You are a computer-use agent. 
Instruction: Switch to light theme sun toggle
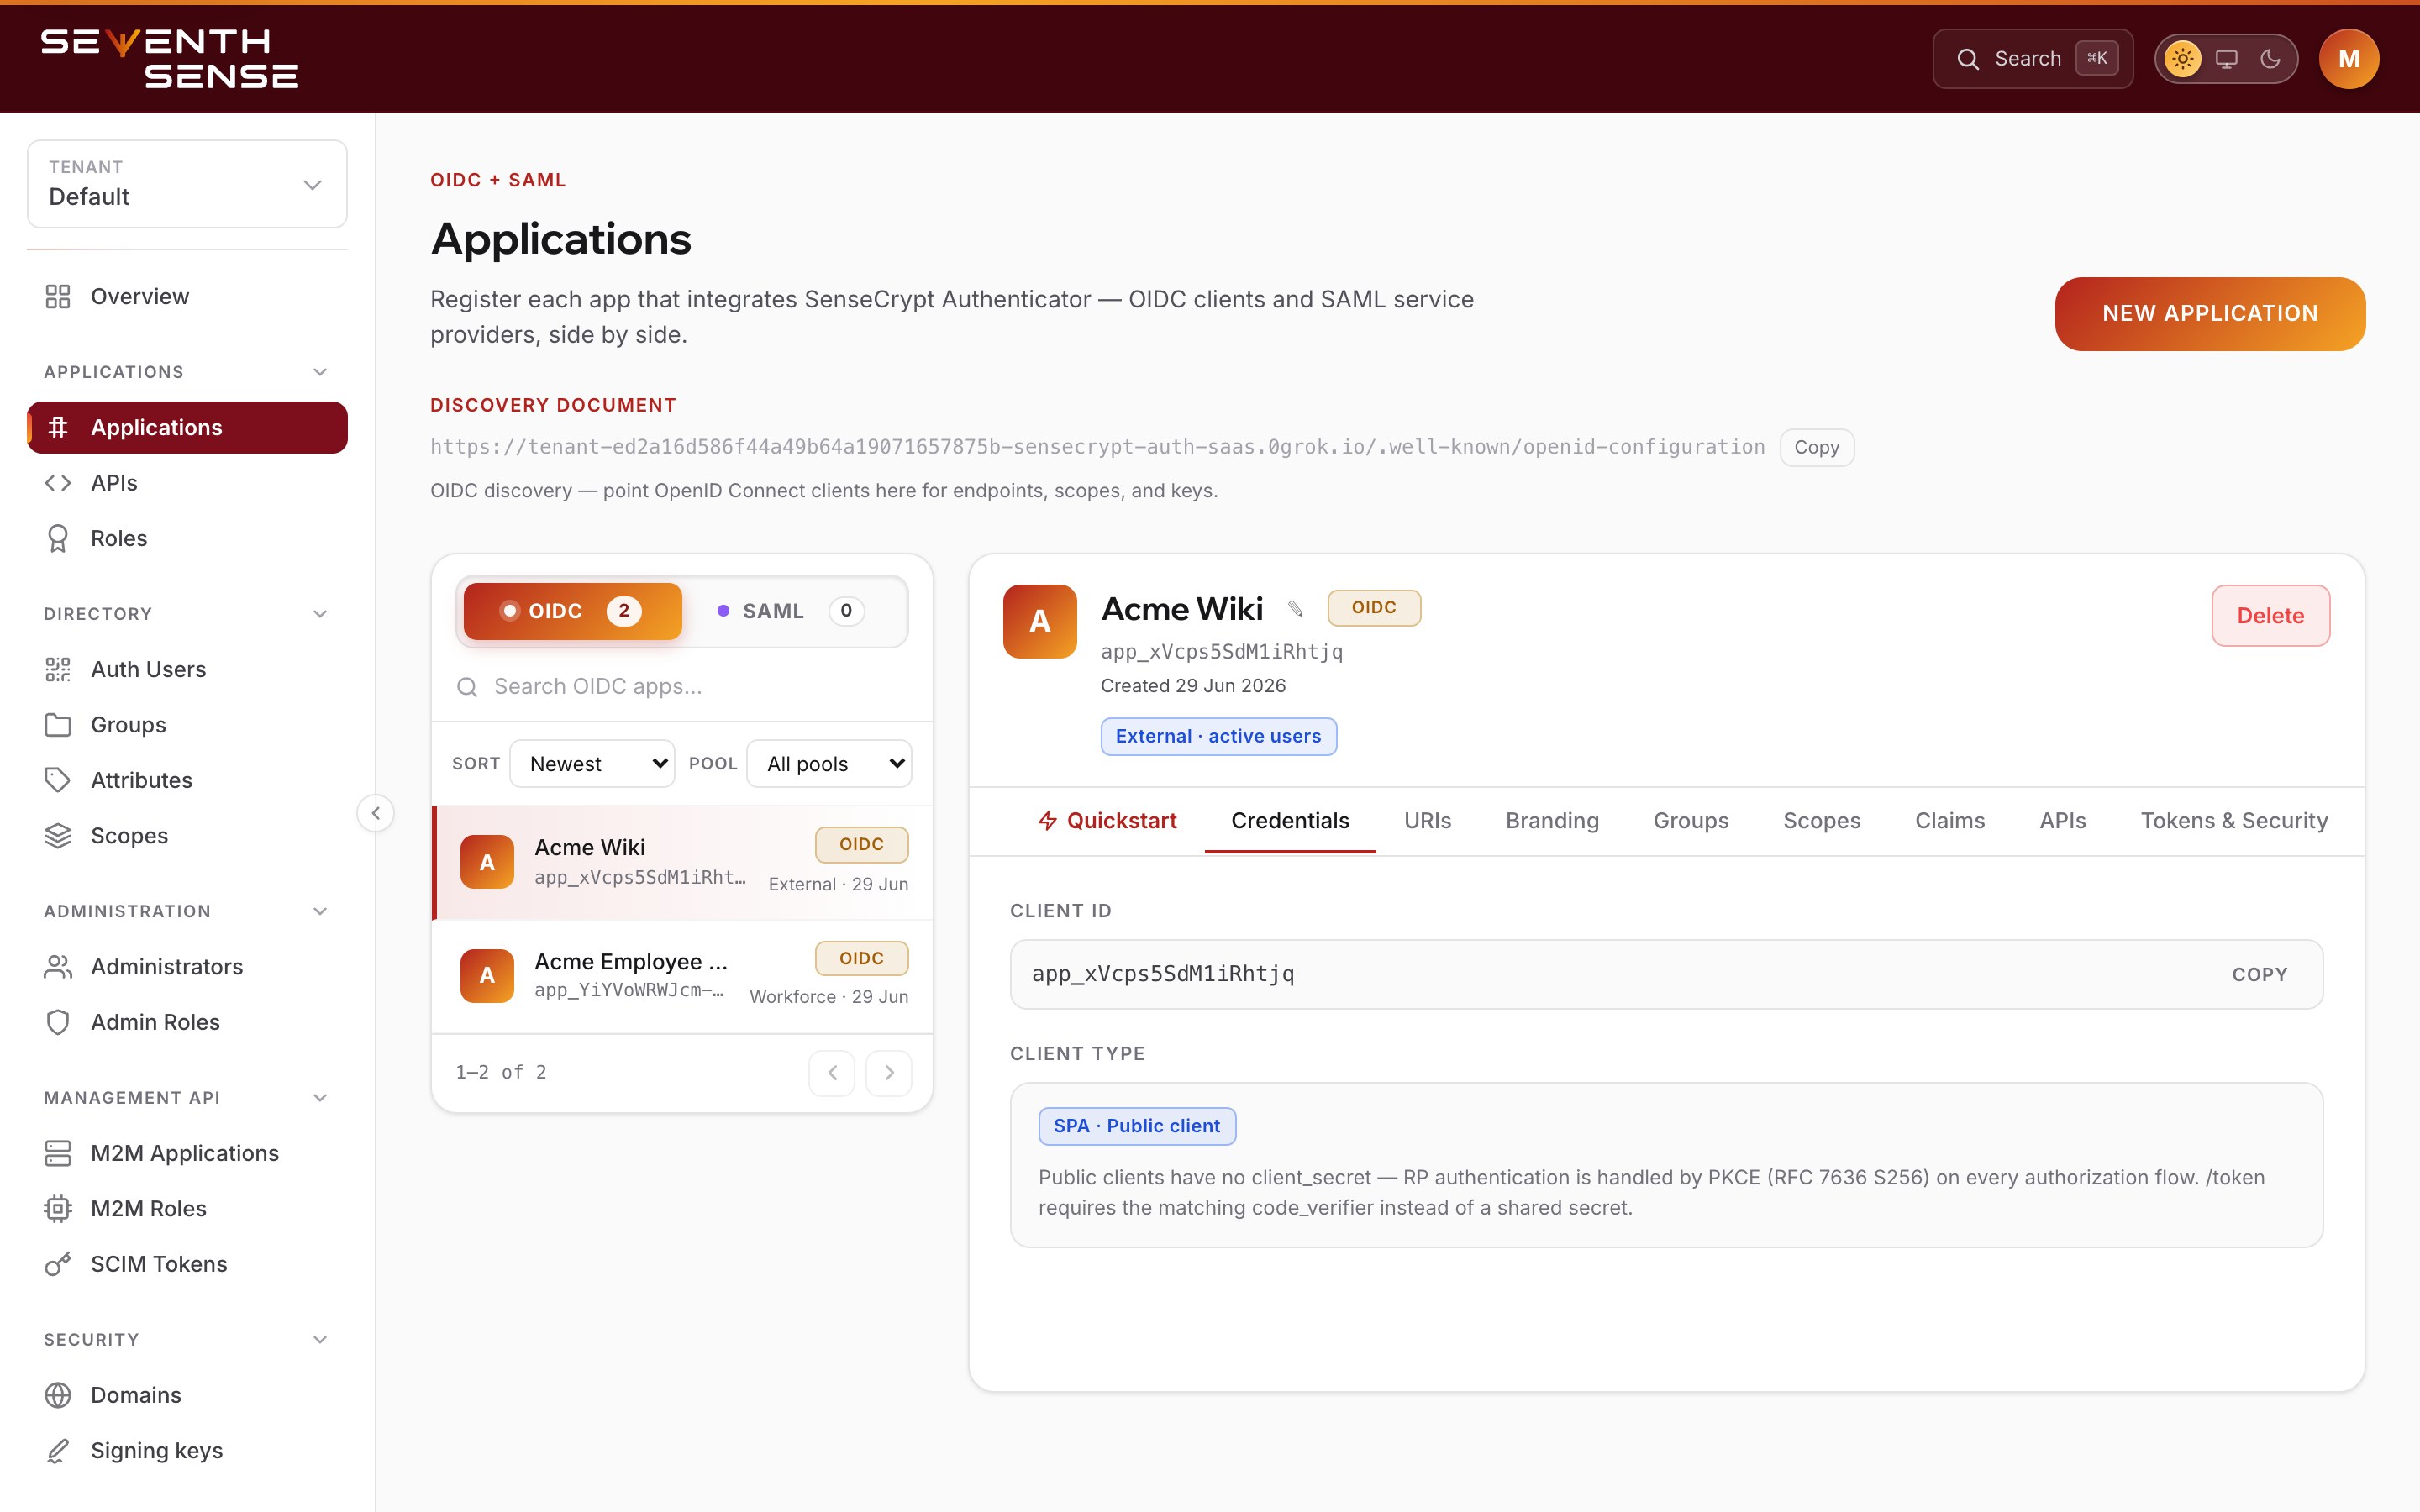click(x=2182, y=59)
